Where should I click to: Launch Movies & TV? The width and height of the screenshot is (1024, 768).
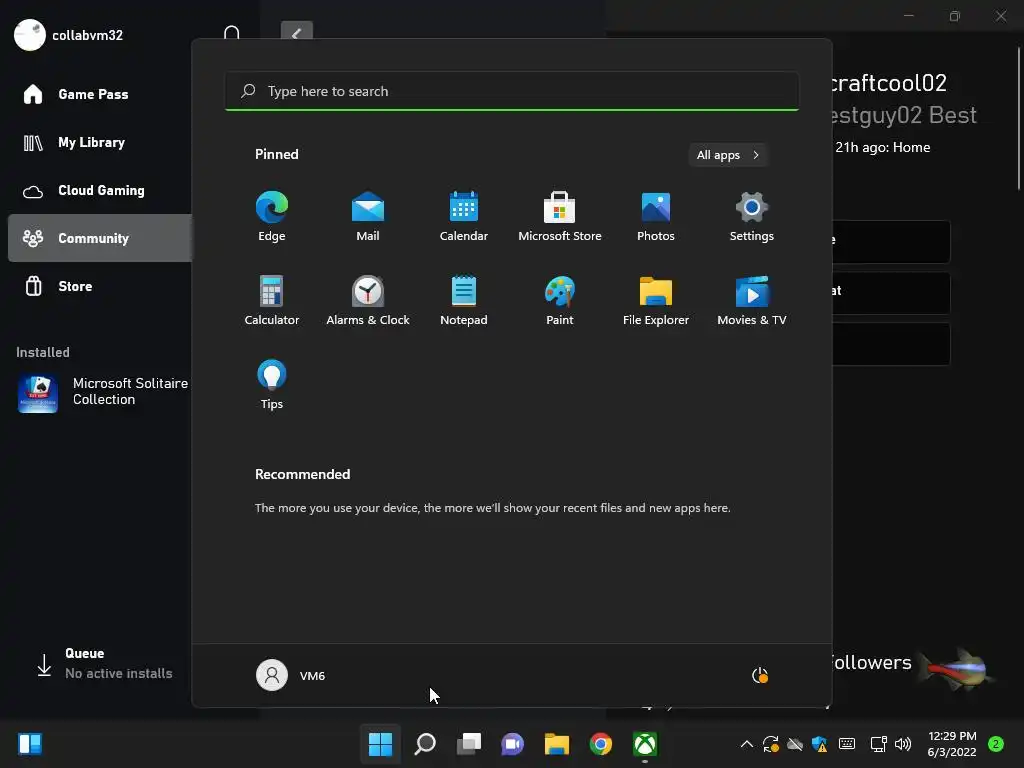(x=752, y=300)
